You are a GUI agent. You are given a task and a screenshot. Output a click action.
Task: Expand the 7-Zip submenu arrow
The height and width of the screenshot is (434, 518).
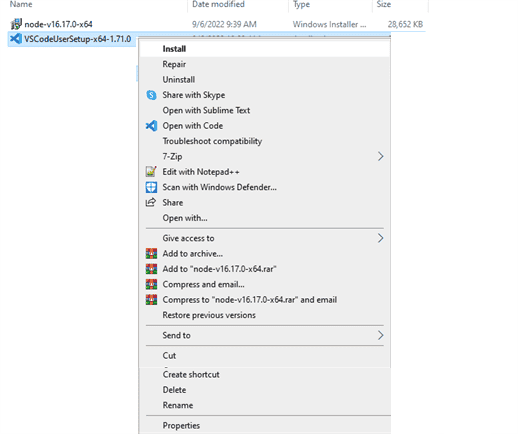tap(380, 156)
